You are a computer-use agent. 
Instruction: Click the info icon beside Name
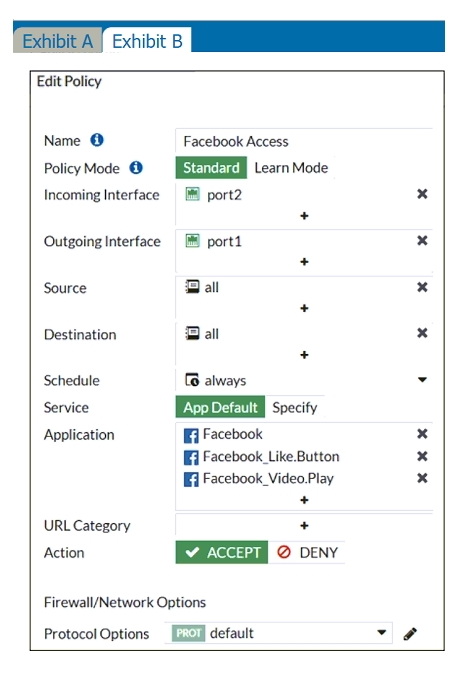97,140
